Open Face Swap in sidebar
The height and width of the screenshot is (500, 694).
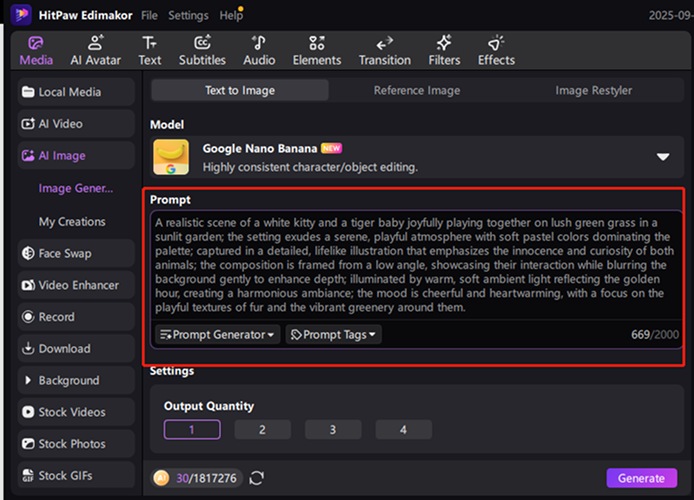tap(76, 254)
